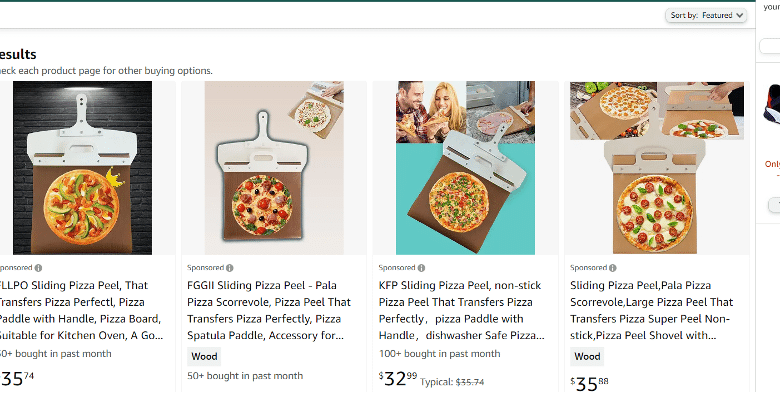The height and width of the screenshot is (395, 780).
Task: Open the fourth pizza peel product image
Action: (x=657, y=168)
